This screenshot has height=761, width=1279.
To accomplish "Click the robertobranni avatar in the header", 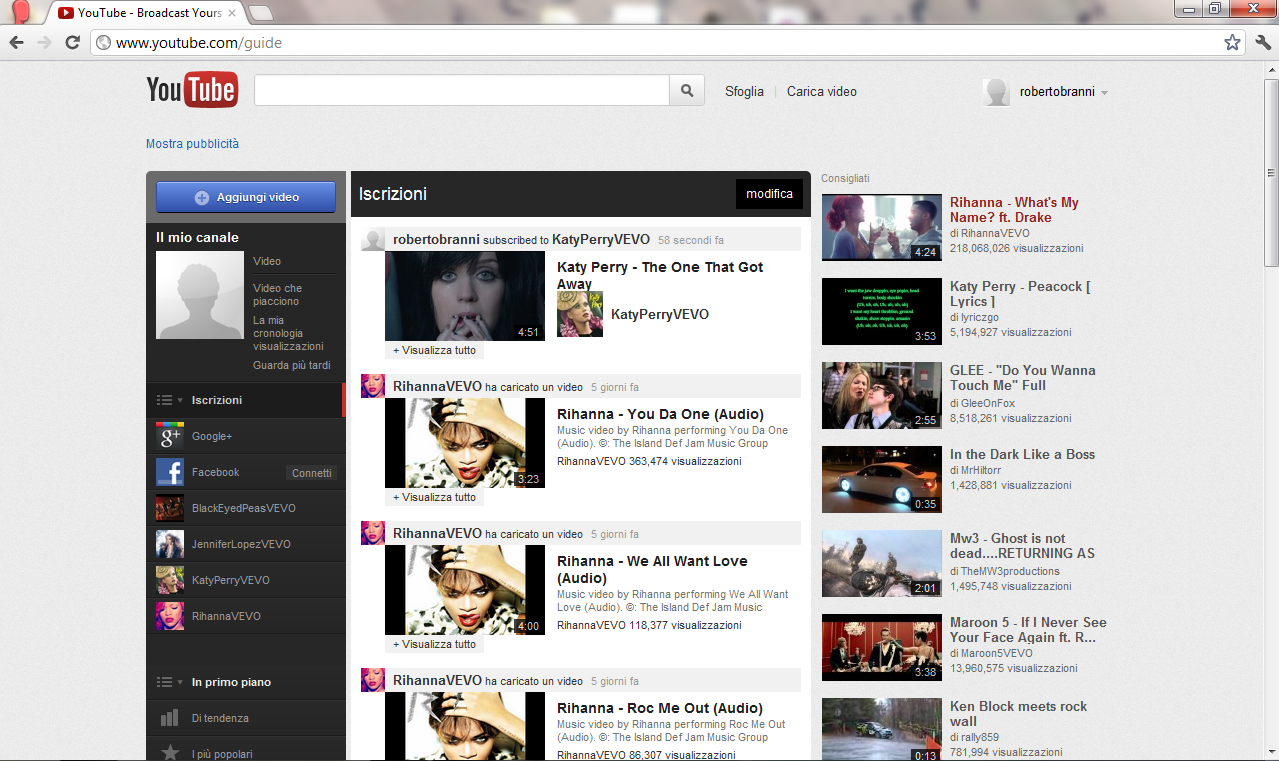I will [x=996, y=92].
